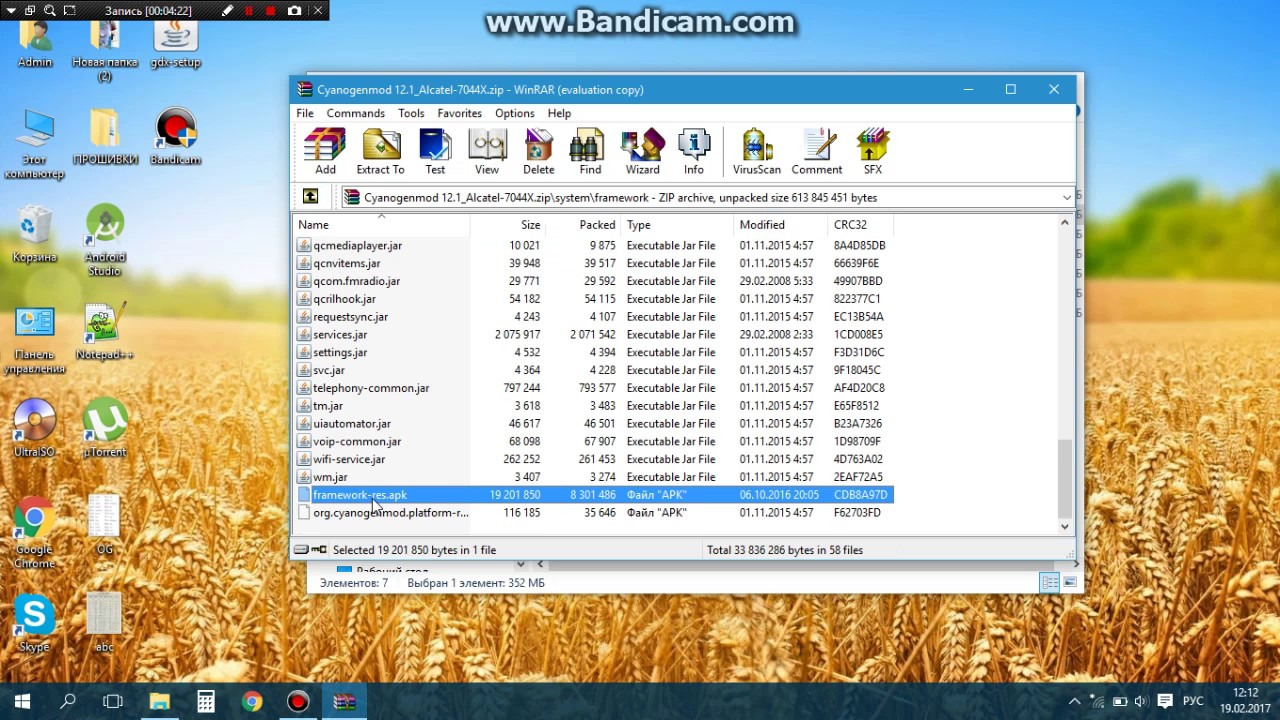The height and width of the screenshot is (720, 1280).
Task: Click the Delete toolbar icon
Action: 538,152
